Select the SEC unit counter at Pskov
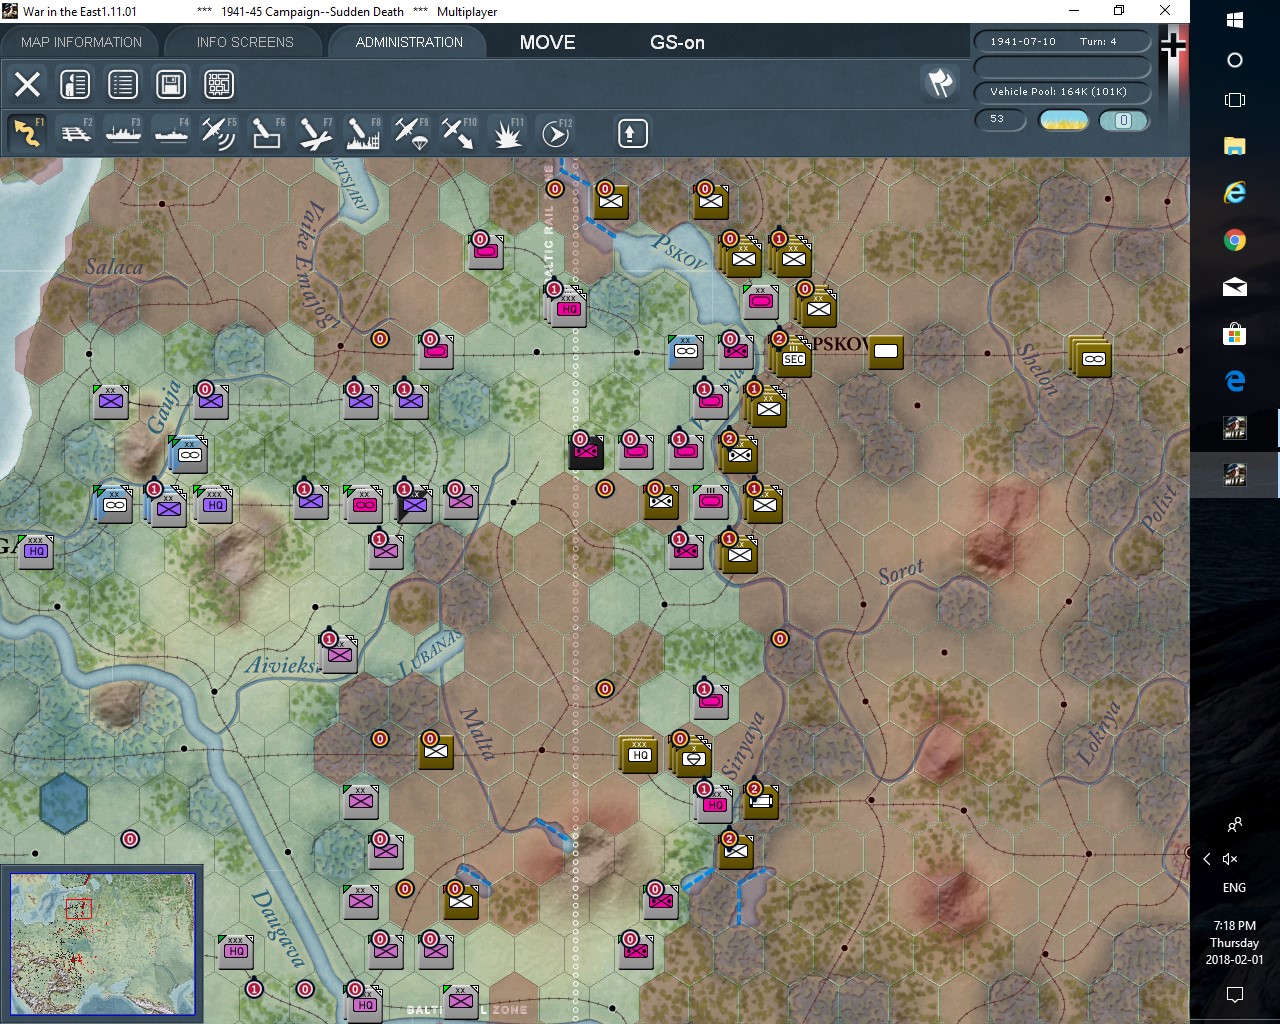 [794, 358]
